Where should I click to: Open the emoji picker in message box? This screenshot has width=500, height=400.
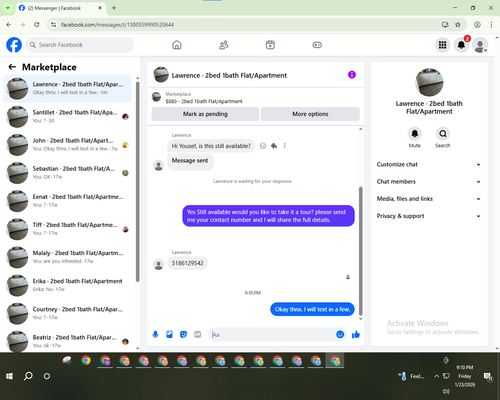pyautogui.click(x=340, y=334)
